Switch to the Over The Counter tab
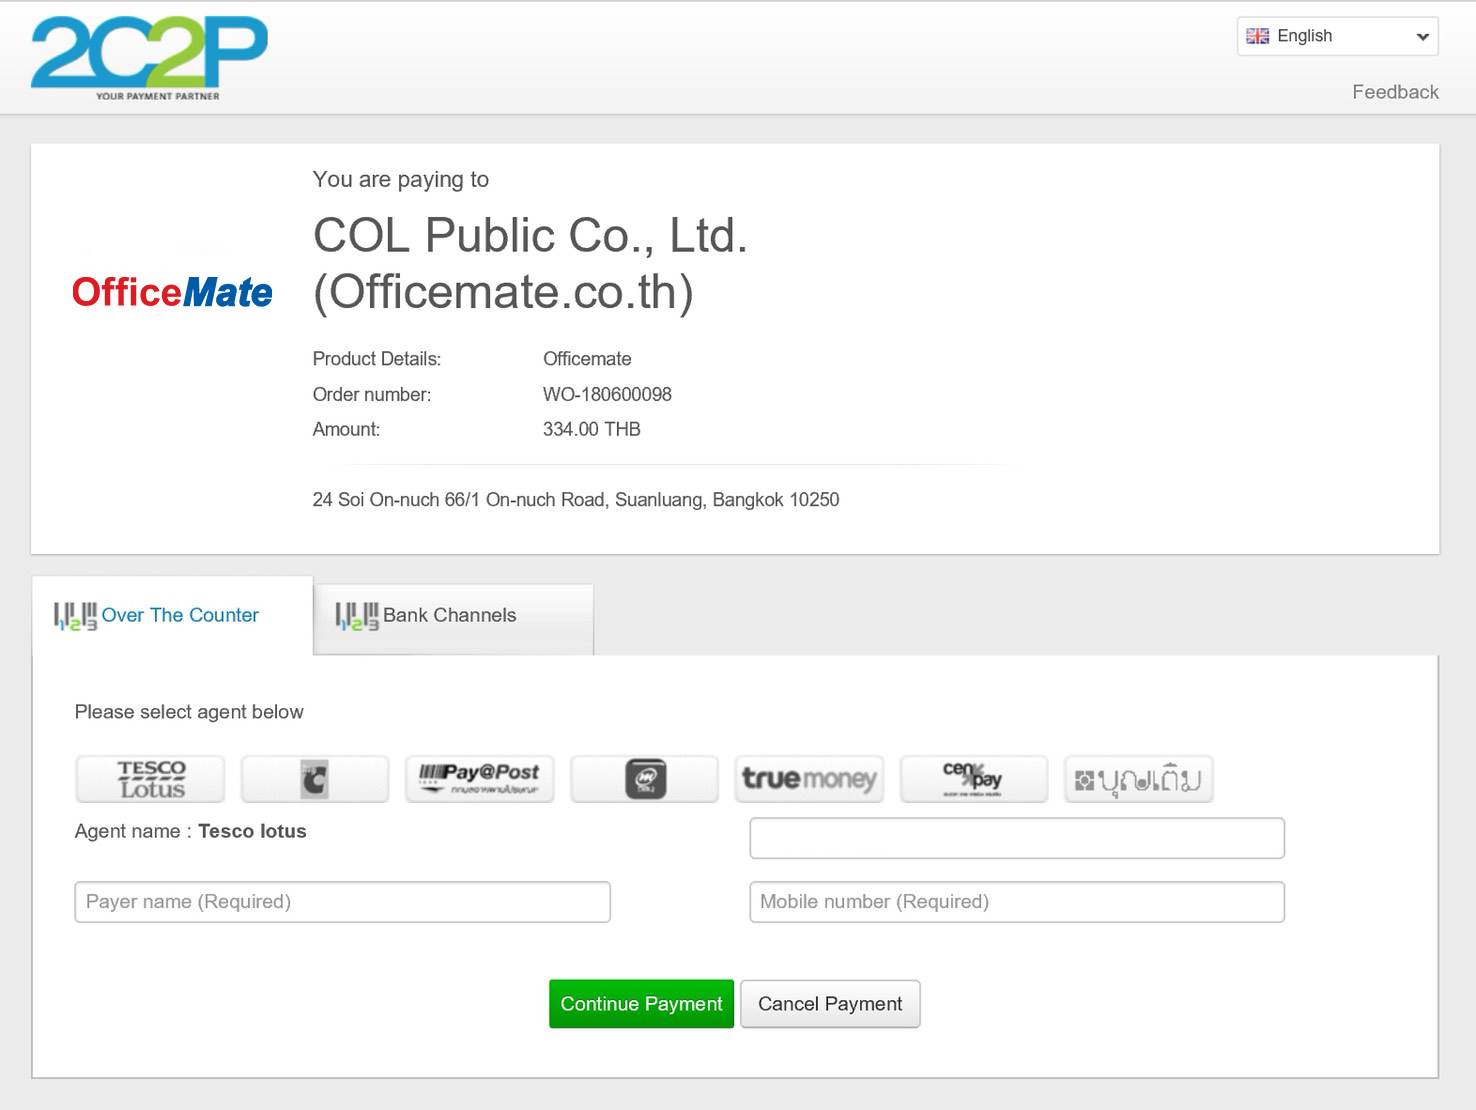This screenshot has width=1476, height=1110. [x=172, y=616]
